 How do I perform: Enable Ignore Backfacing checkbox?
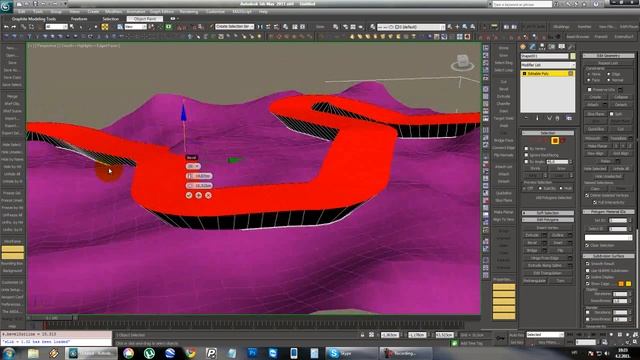[526, 155]
